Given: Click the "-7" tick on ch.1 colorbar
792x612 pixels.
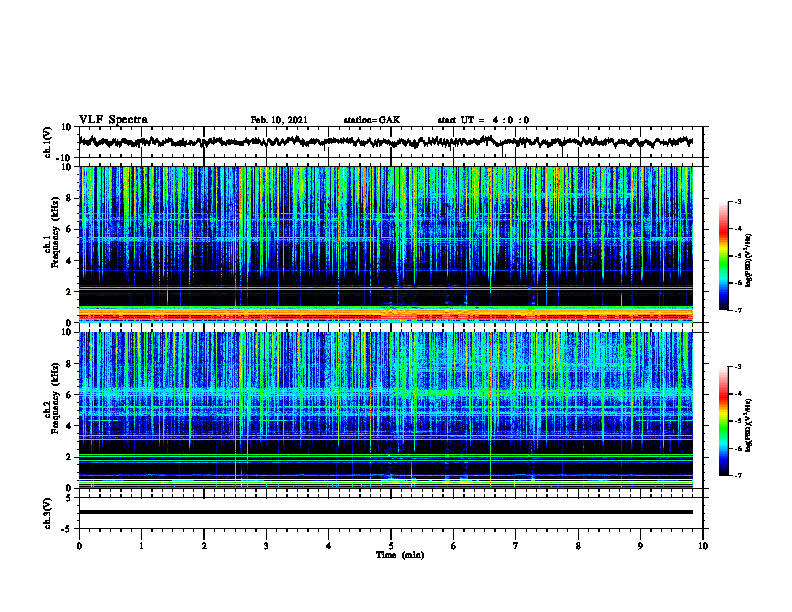Looking at the screenshot, I should (738, 311).
